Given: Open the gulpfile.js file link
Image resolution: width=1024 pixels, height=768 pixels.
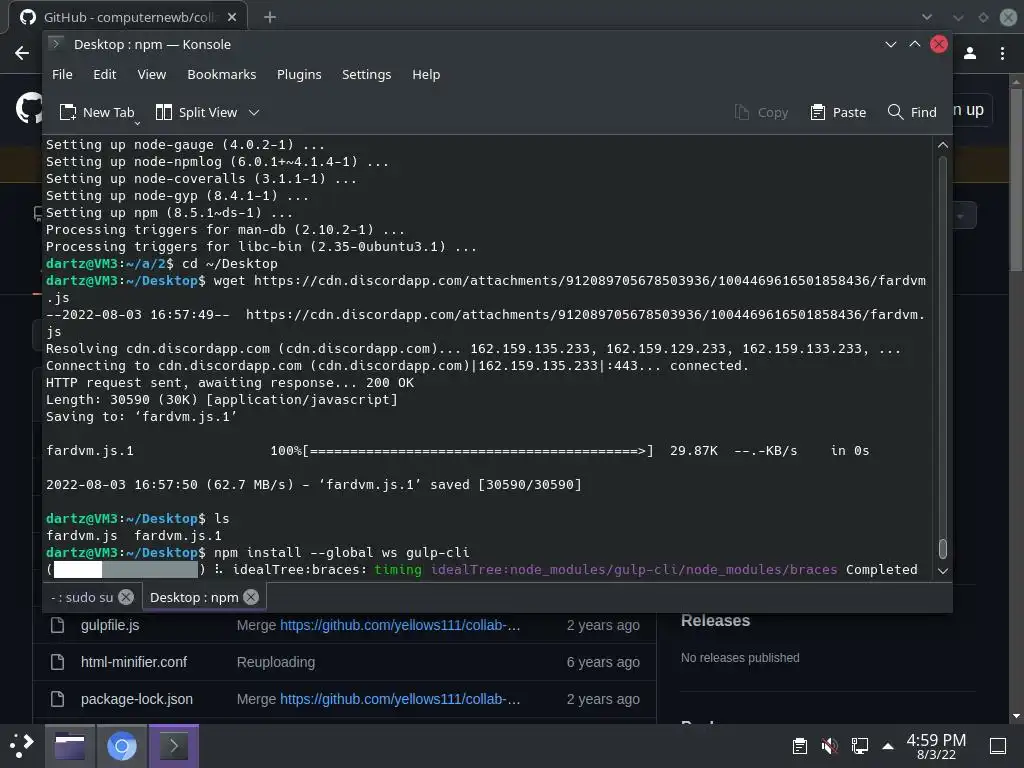Looking at the screenshot, I should [x=110, y=625].
